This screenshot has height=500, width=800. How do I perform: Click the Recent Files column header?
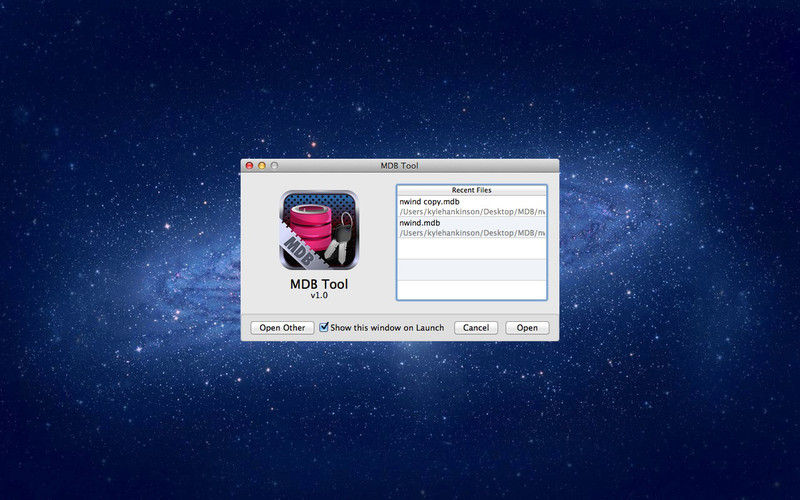(x=471, y=189)
